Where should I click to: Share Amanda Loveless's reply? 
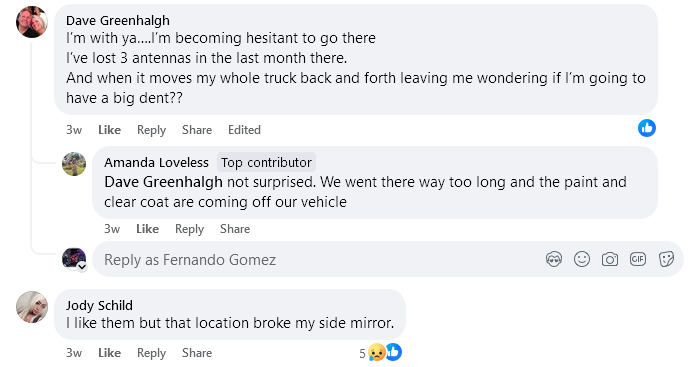[x=235, y=229]
